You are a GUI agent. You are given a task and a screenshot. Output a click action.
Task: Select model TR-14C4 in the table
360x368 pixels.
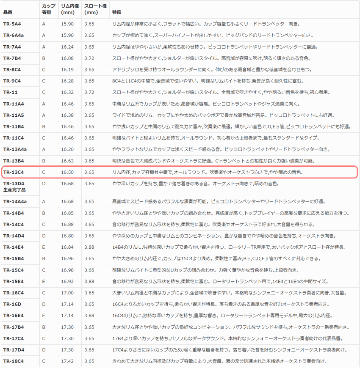click(x=13, y=224)
